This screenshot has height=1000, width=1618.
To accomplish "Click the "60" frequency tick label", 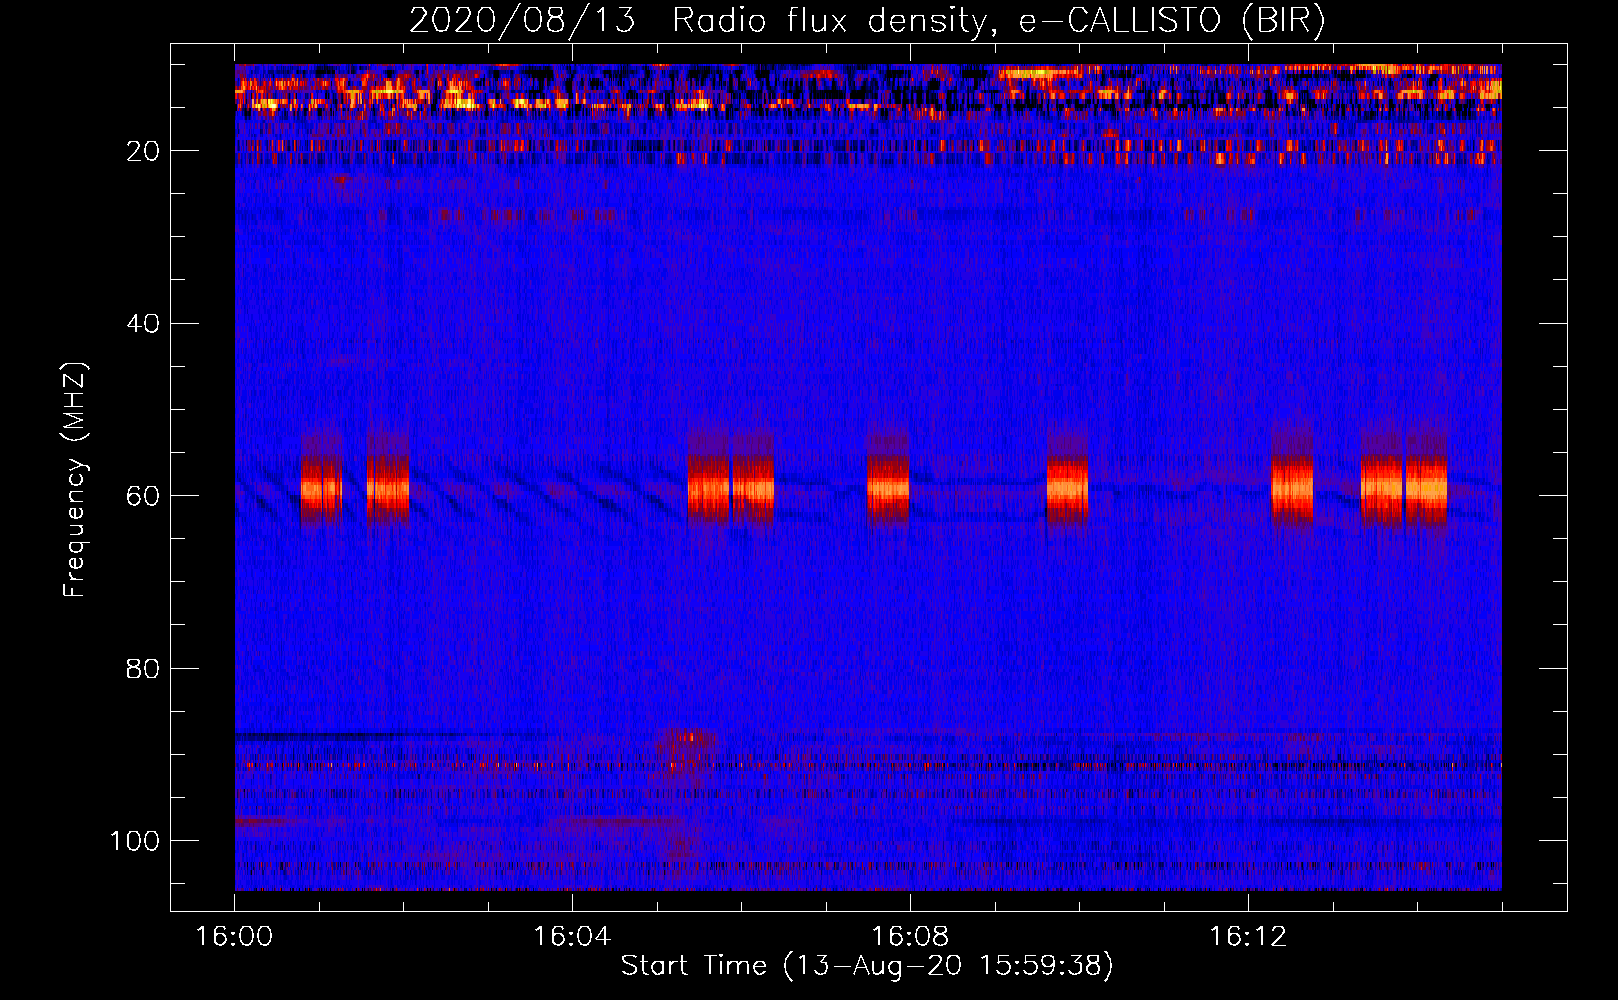I will pyautogui.click(x=143, y=496).
